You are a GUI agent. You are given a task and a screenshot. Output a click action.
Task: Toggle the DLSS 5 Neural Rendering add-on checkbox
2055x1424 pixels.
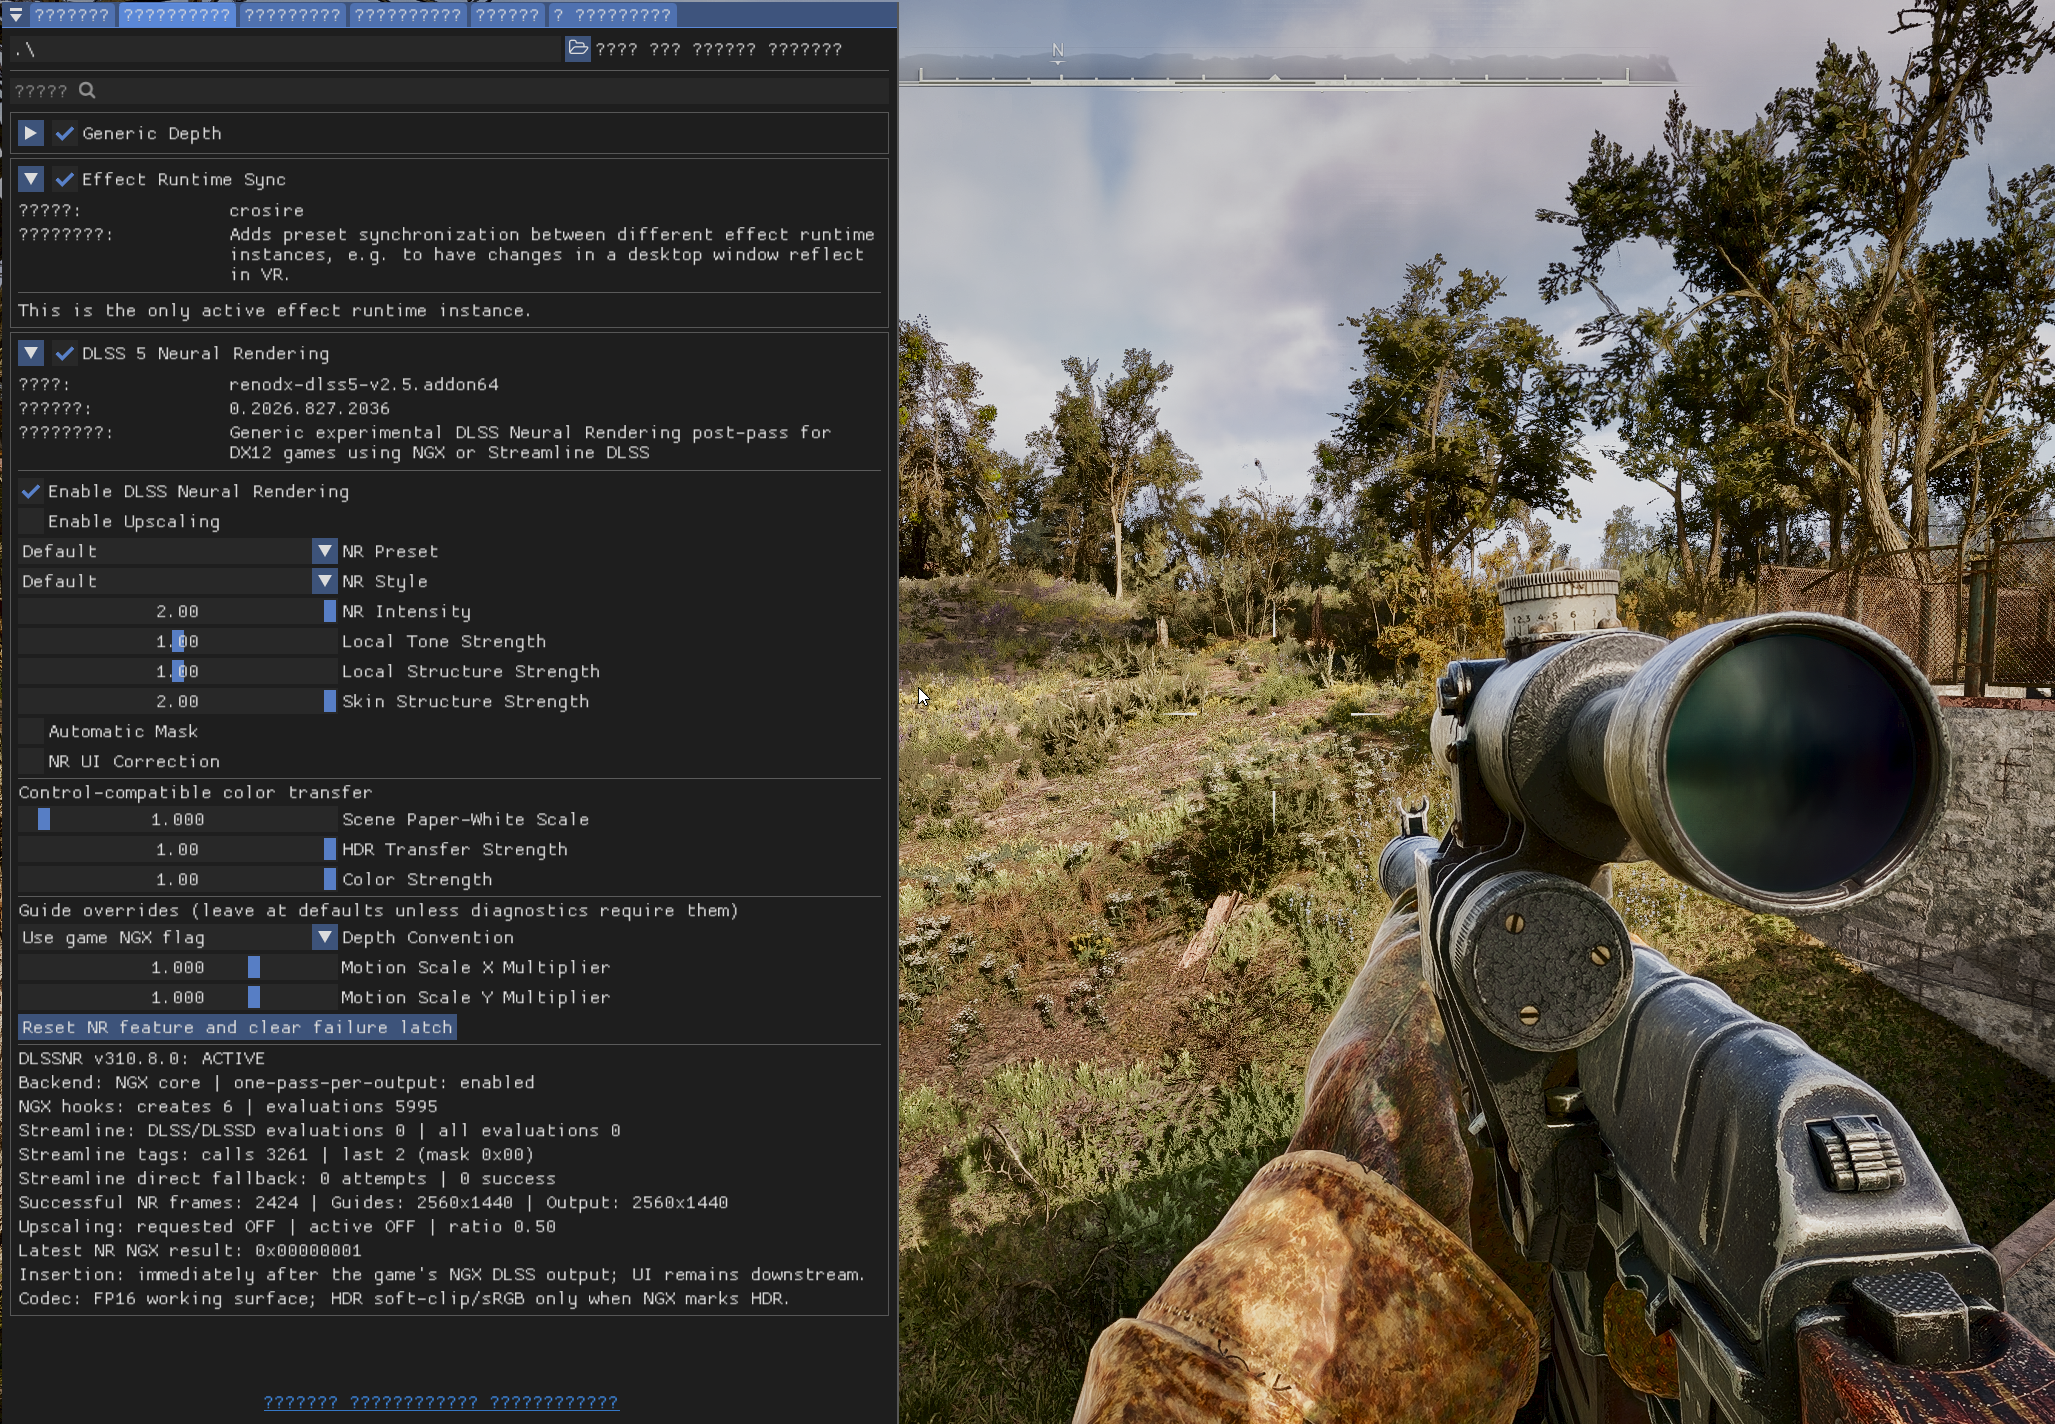coord(65,353)
